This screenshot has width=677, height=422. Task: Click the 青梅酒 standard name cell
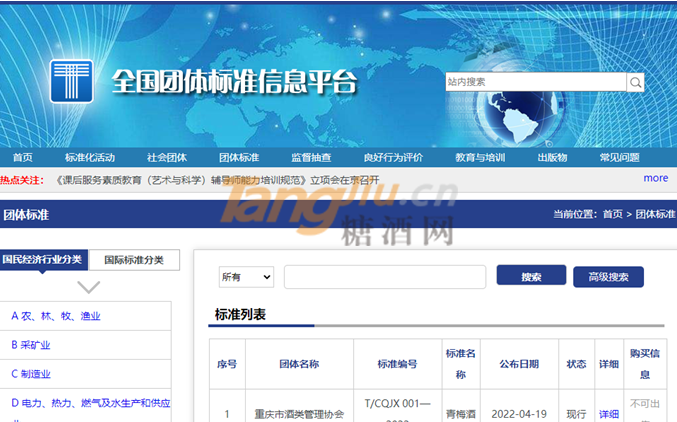(x=461, y=414)
